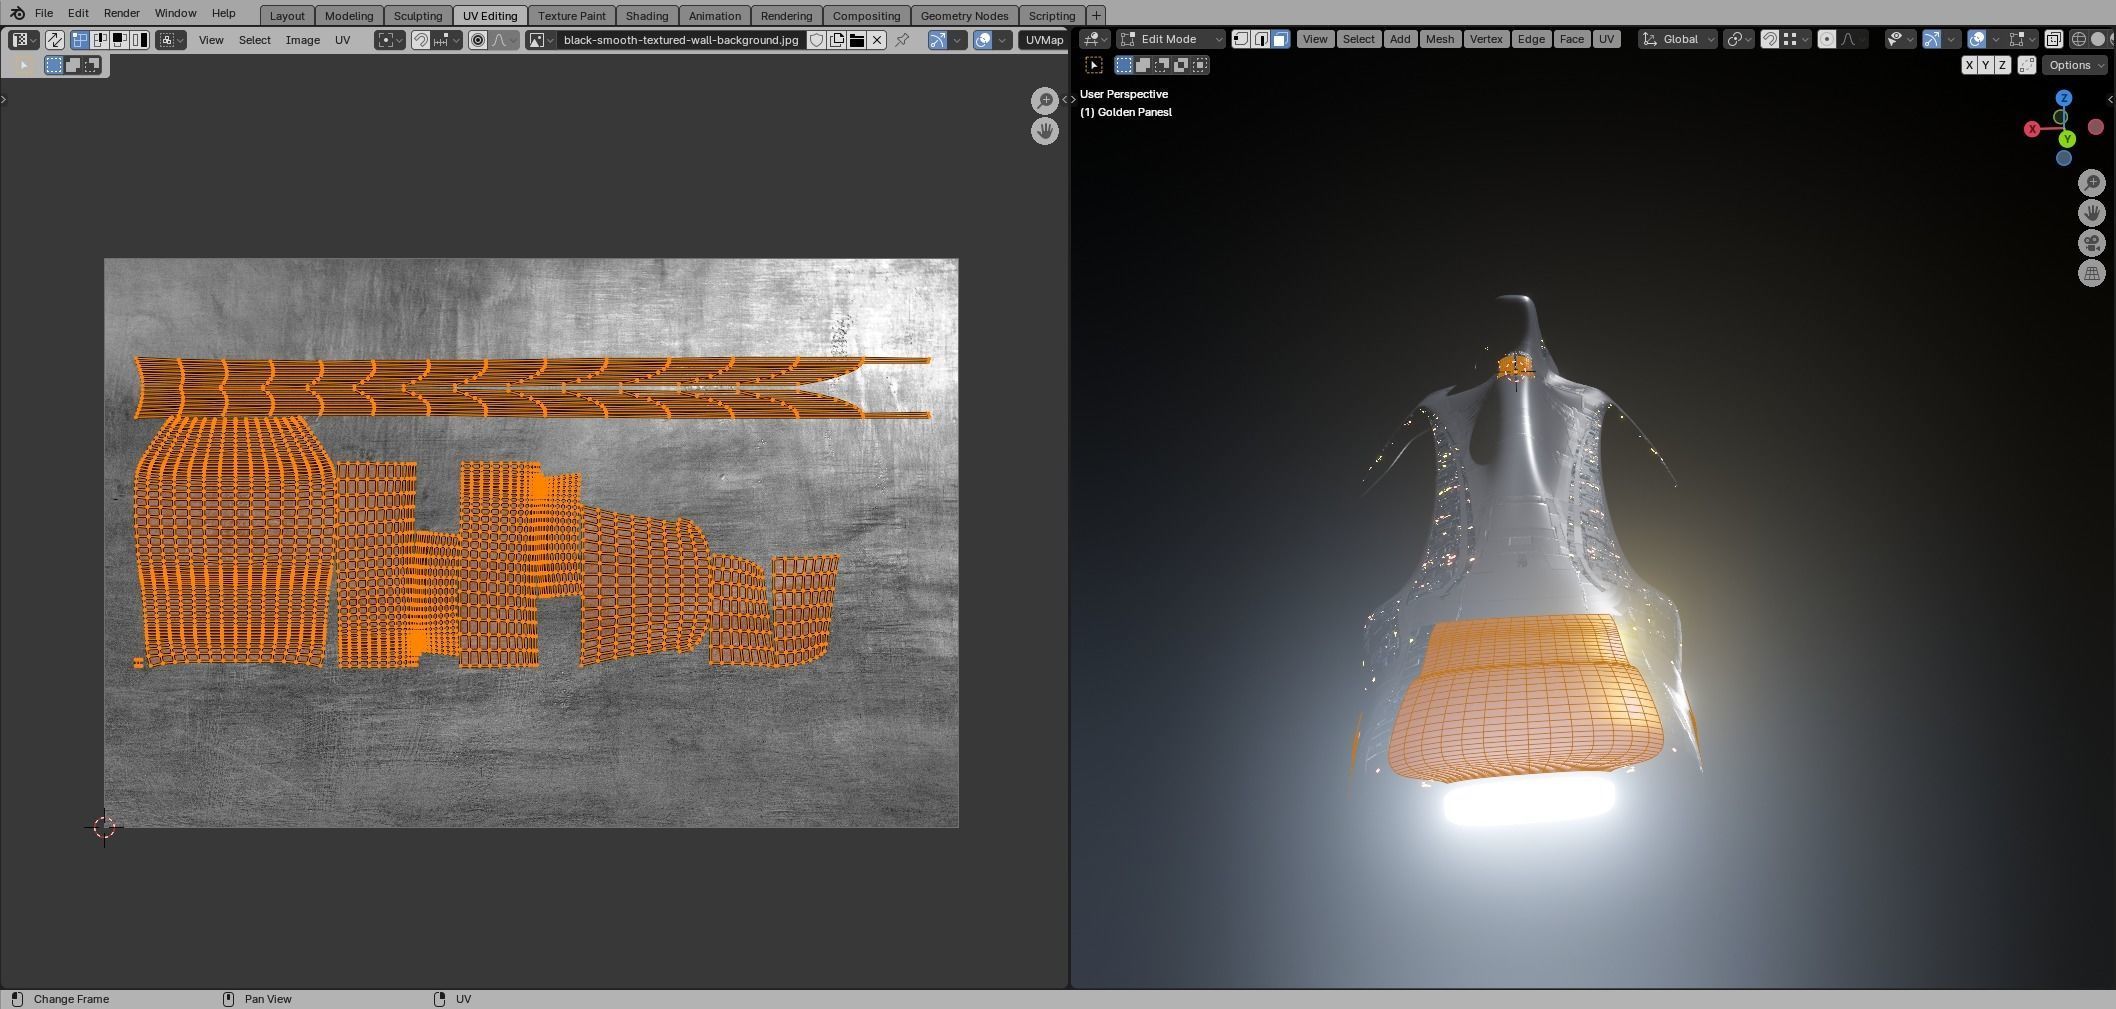The height and width of the screenshot is (1009, 2116).
Task: Switch to the Geometry Nodes workspace tab
Action: pyautogui.click(x=964, y=15)
